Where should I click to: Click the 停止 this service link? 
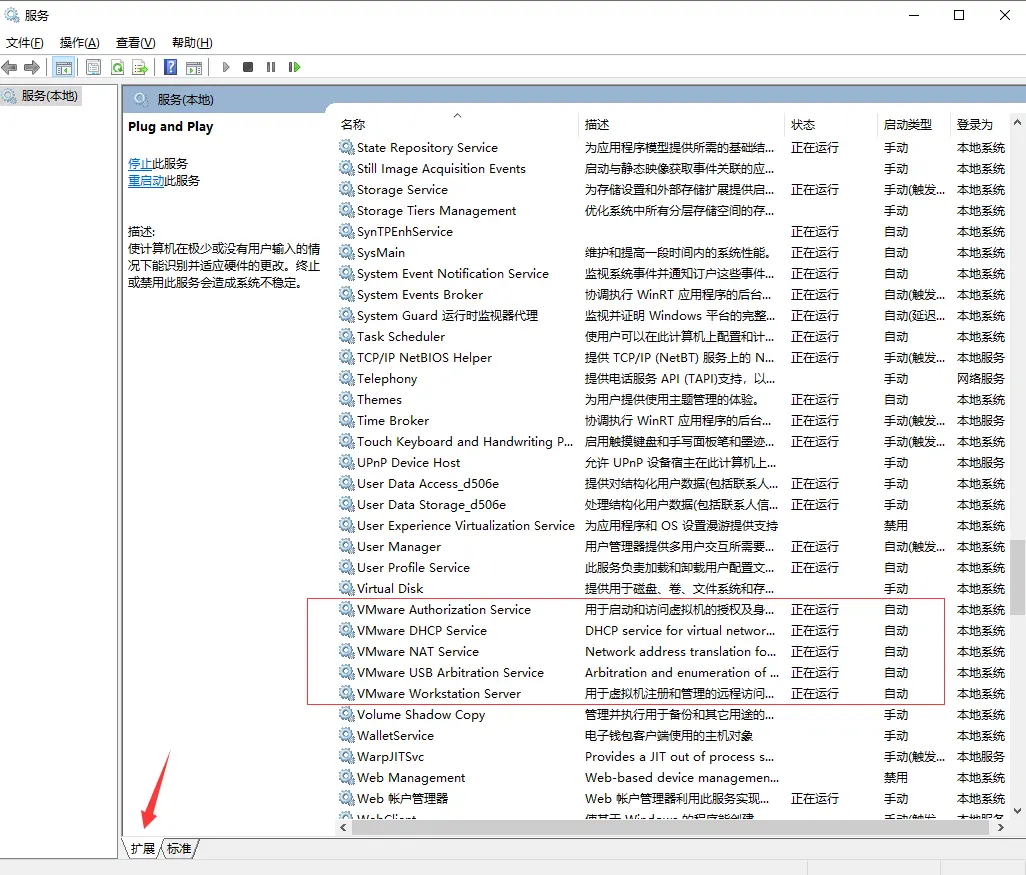click(140, 164)
